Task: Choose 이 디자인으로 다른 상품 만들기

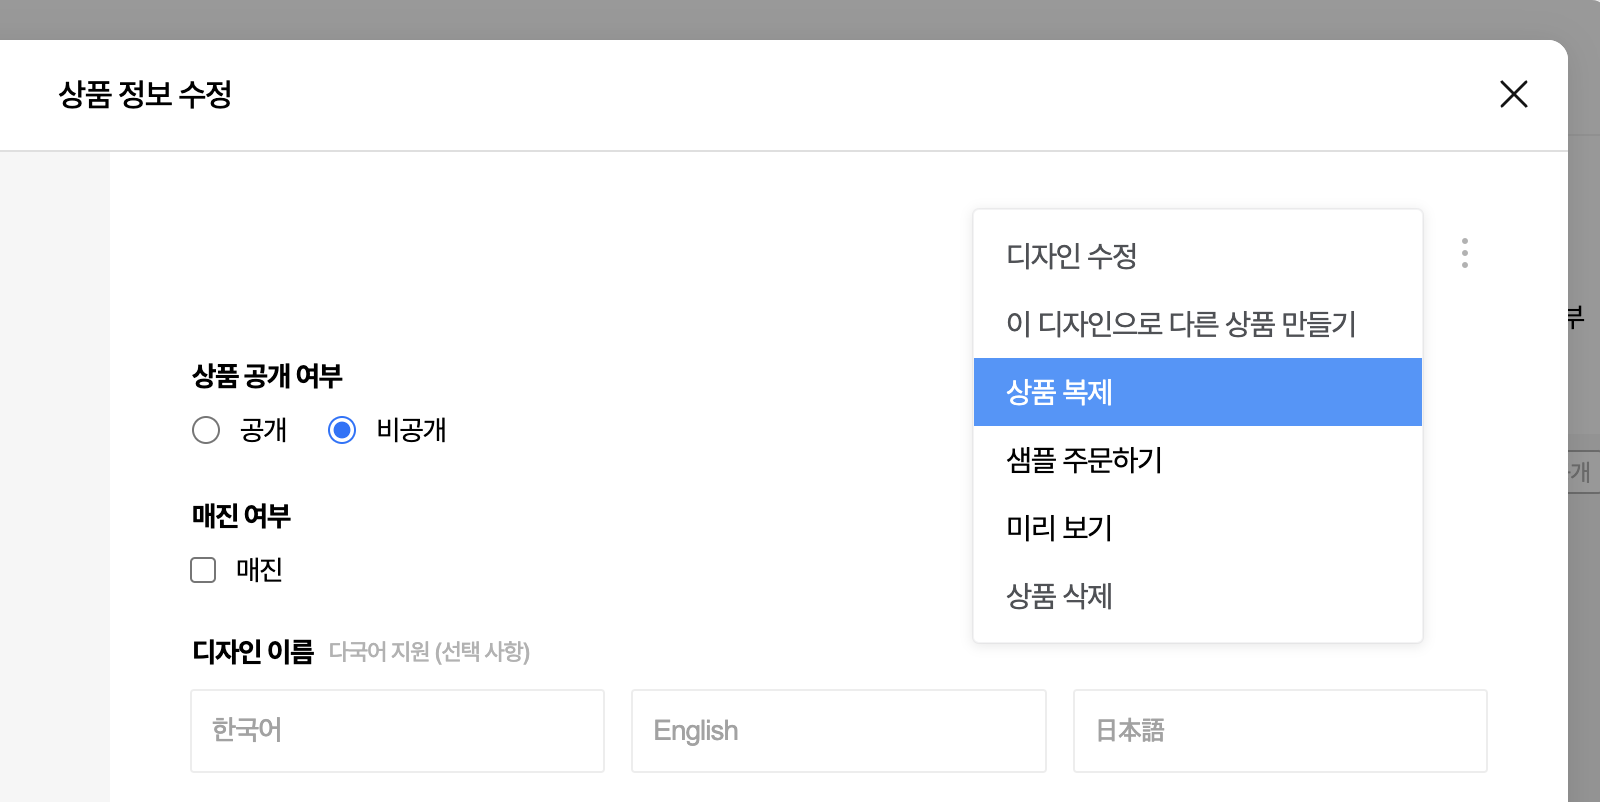Action: (x=1181, y=324)
